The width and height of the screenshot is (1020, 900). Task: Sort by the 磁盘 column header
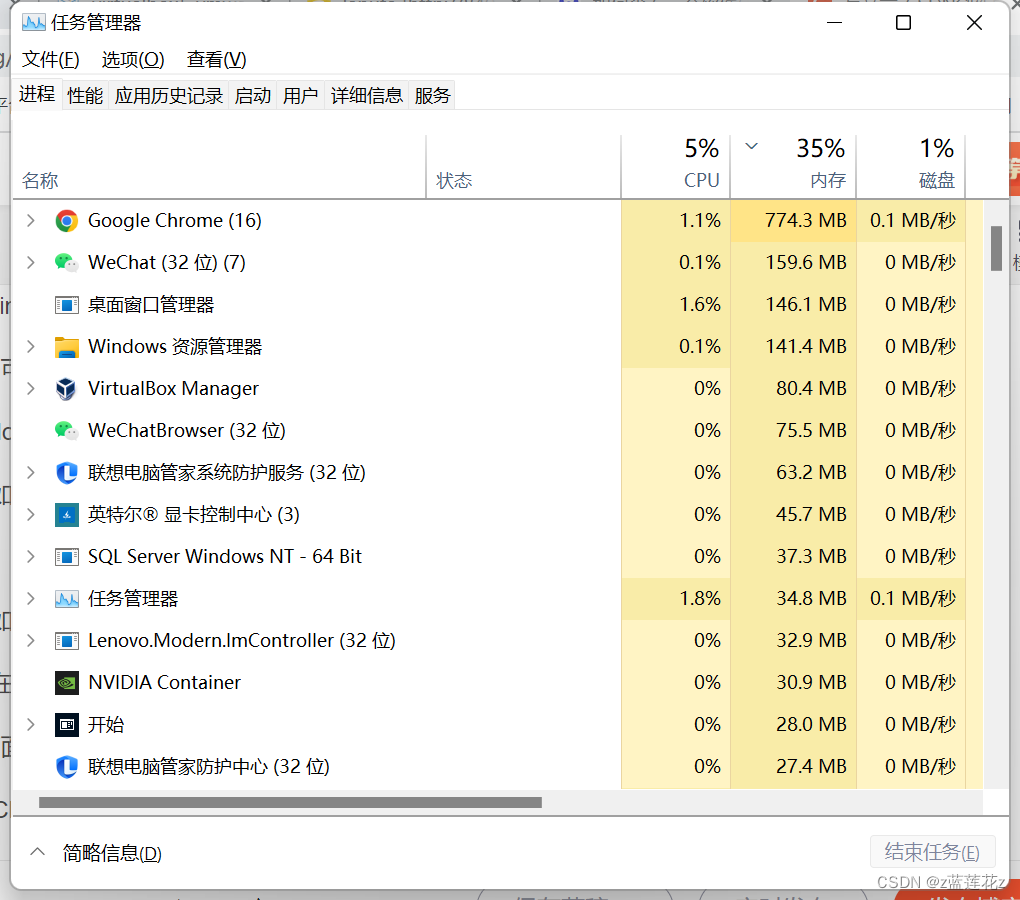[x=911, y=167]
